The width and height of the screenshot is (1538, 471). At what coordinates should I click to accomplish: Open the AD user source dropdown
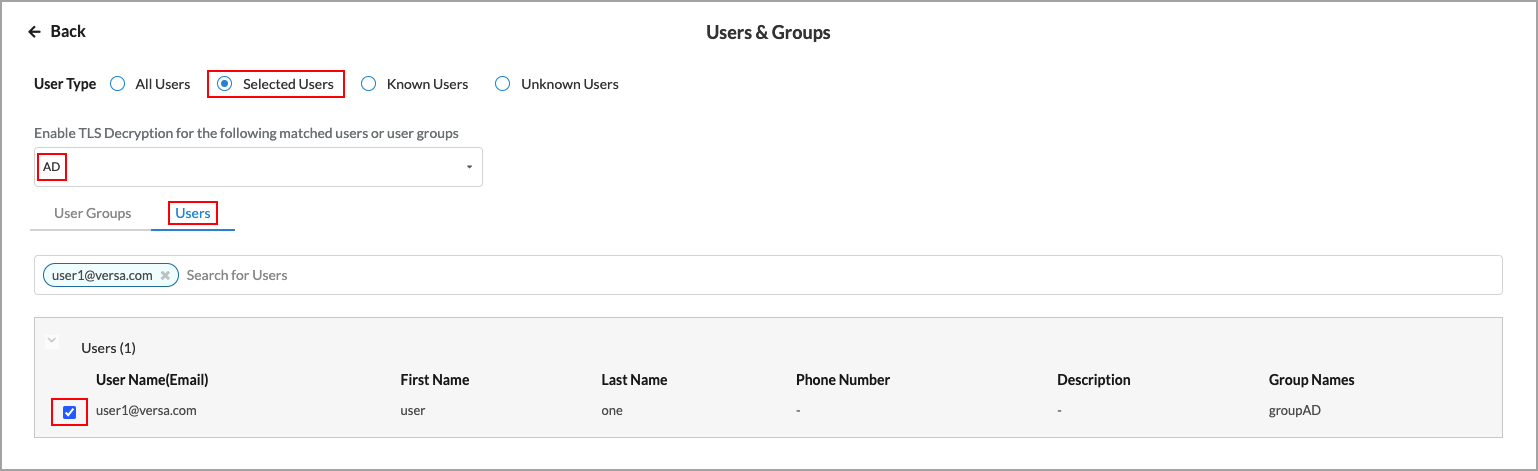coord(468,167)
